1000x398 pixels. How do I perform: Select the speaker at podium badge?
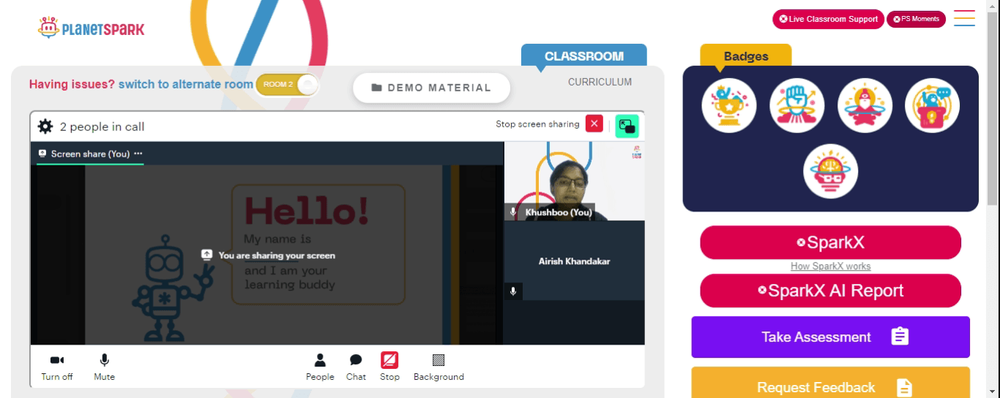pos(932,105)
